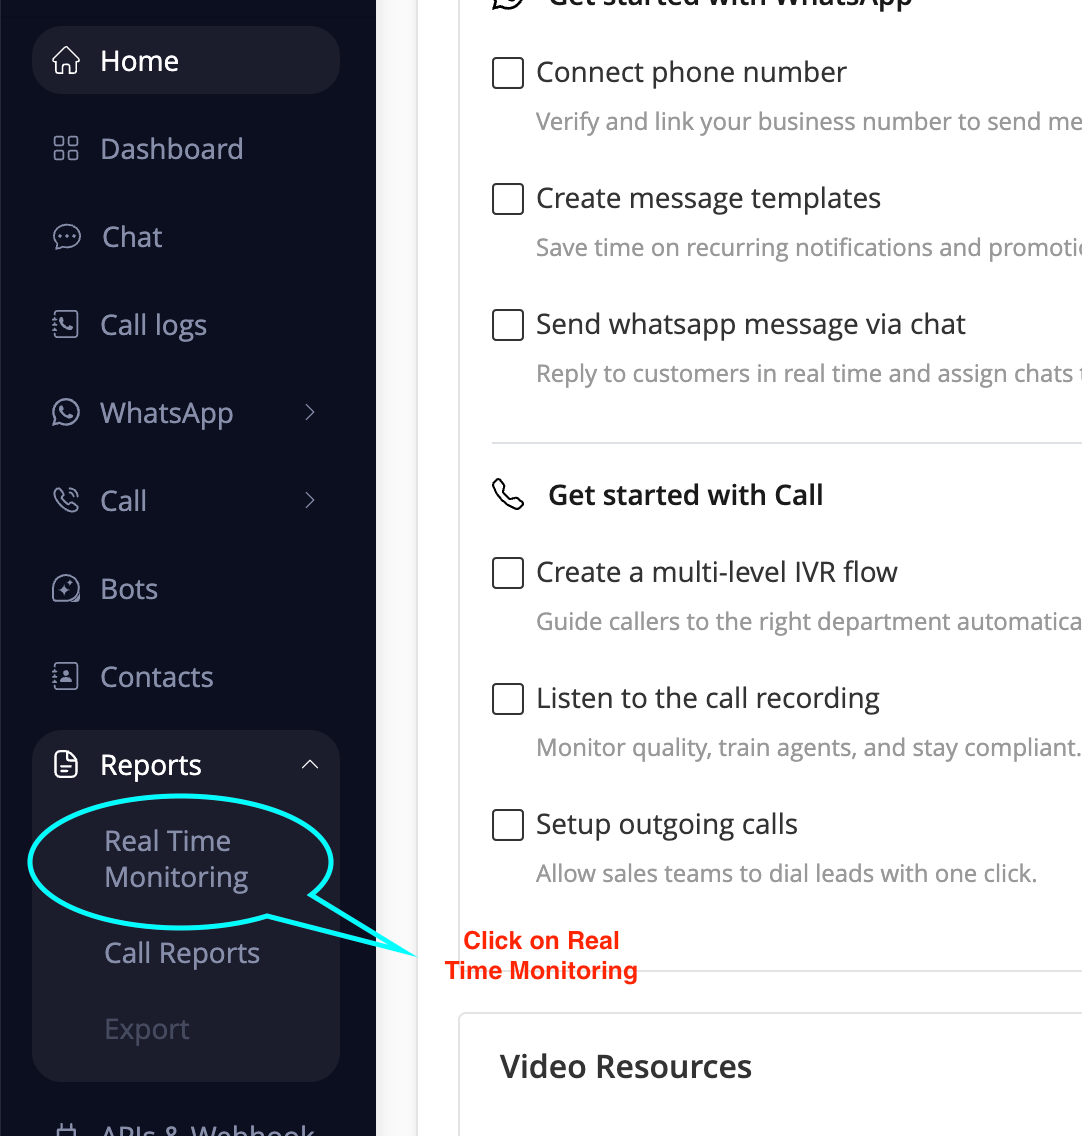1082x1136 pixels.
Task: Select Call Reports in the sidebar
Action: [x=182, y=953]
